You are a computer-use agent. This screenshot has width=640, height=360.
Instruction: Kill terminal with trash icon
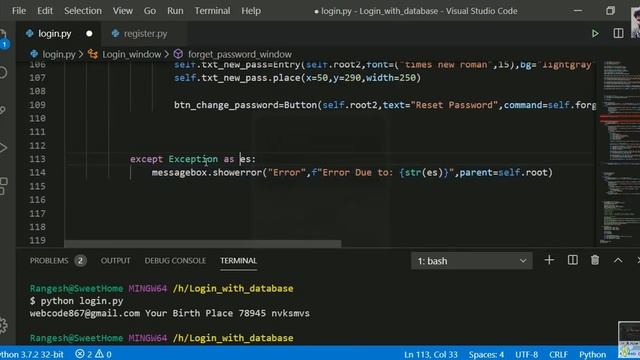595,260
